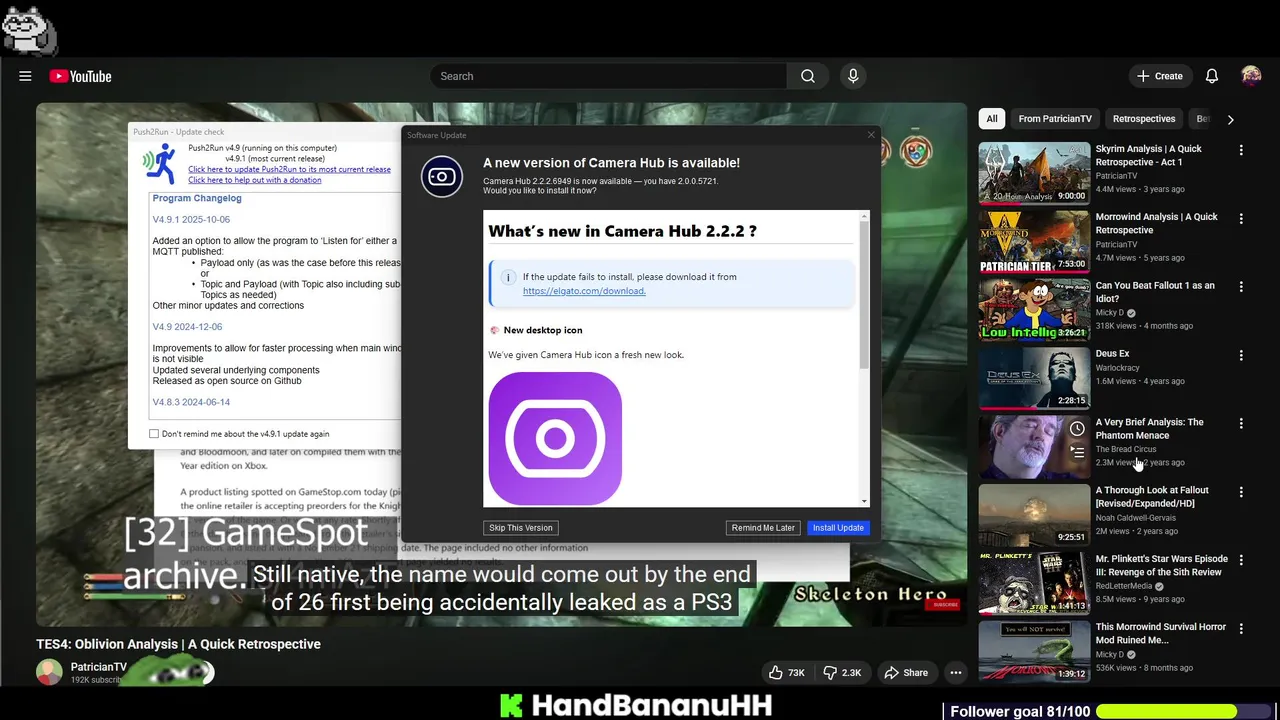The image size is (1280, 720).
Task: Open options for Morrowind Analysis video
Action: tap(1241, 218)
